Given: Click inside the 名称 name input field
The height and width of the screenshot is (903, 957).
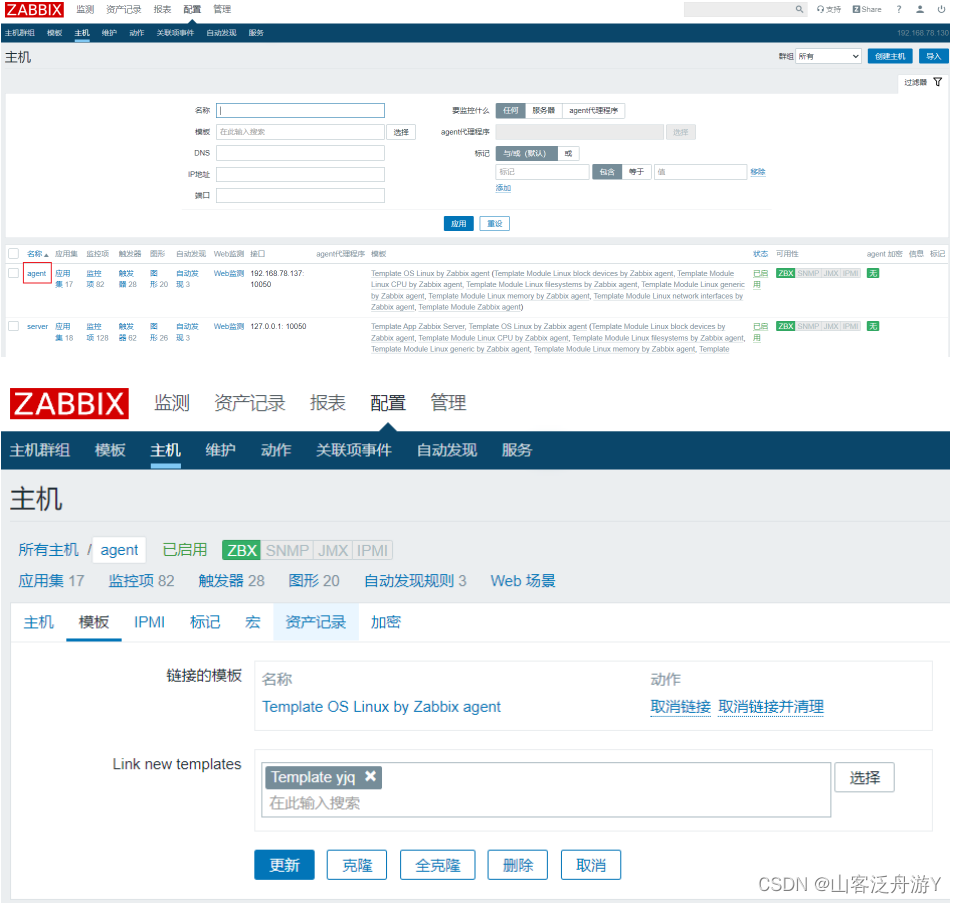Looking at the screenshot, I should point(300,110).
